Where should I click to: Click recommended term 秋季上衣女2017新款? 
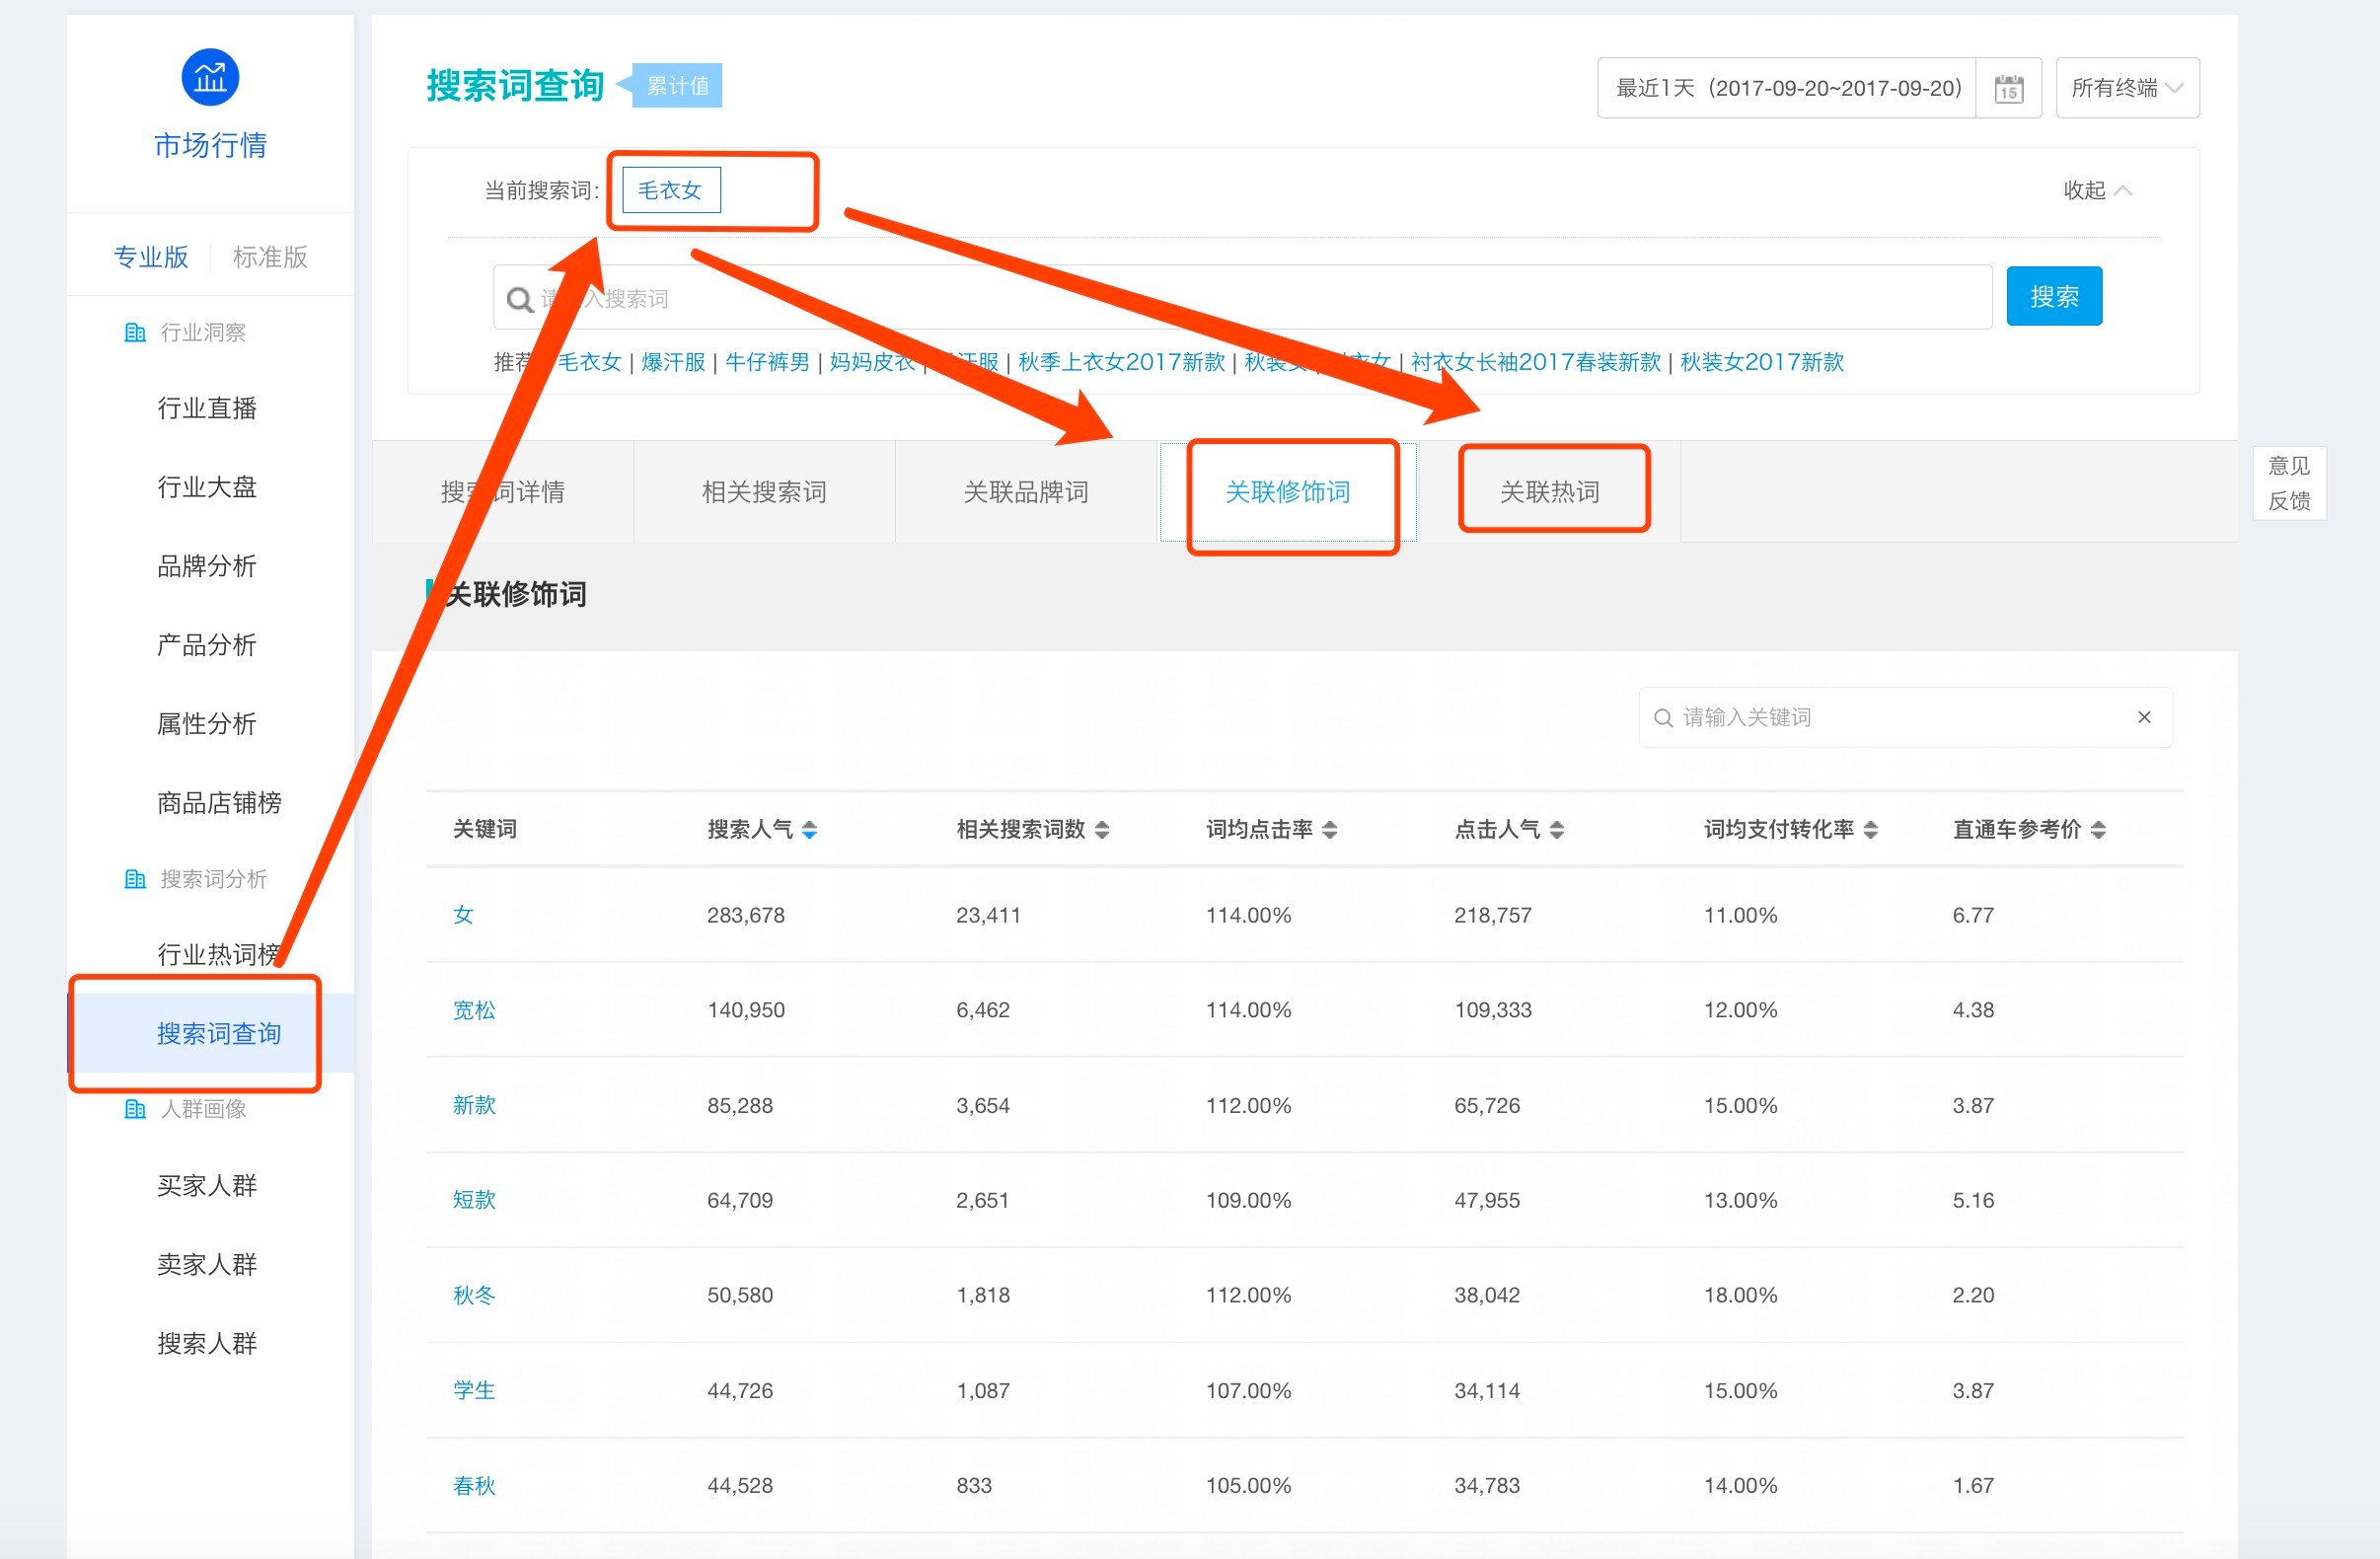(1121, 362)
